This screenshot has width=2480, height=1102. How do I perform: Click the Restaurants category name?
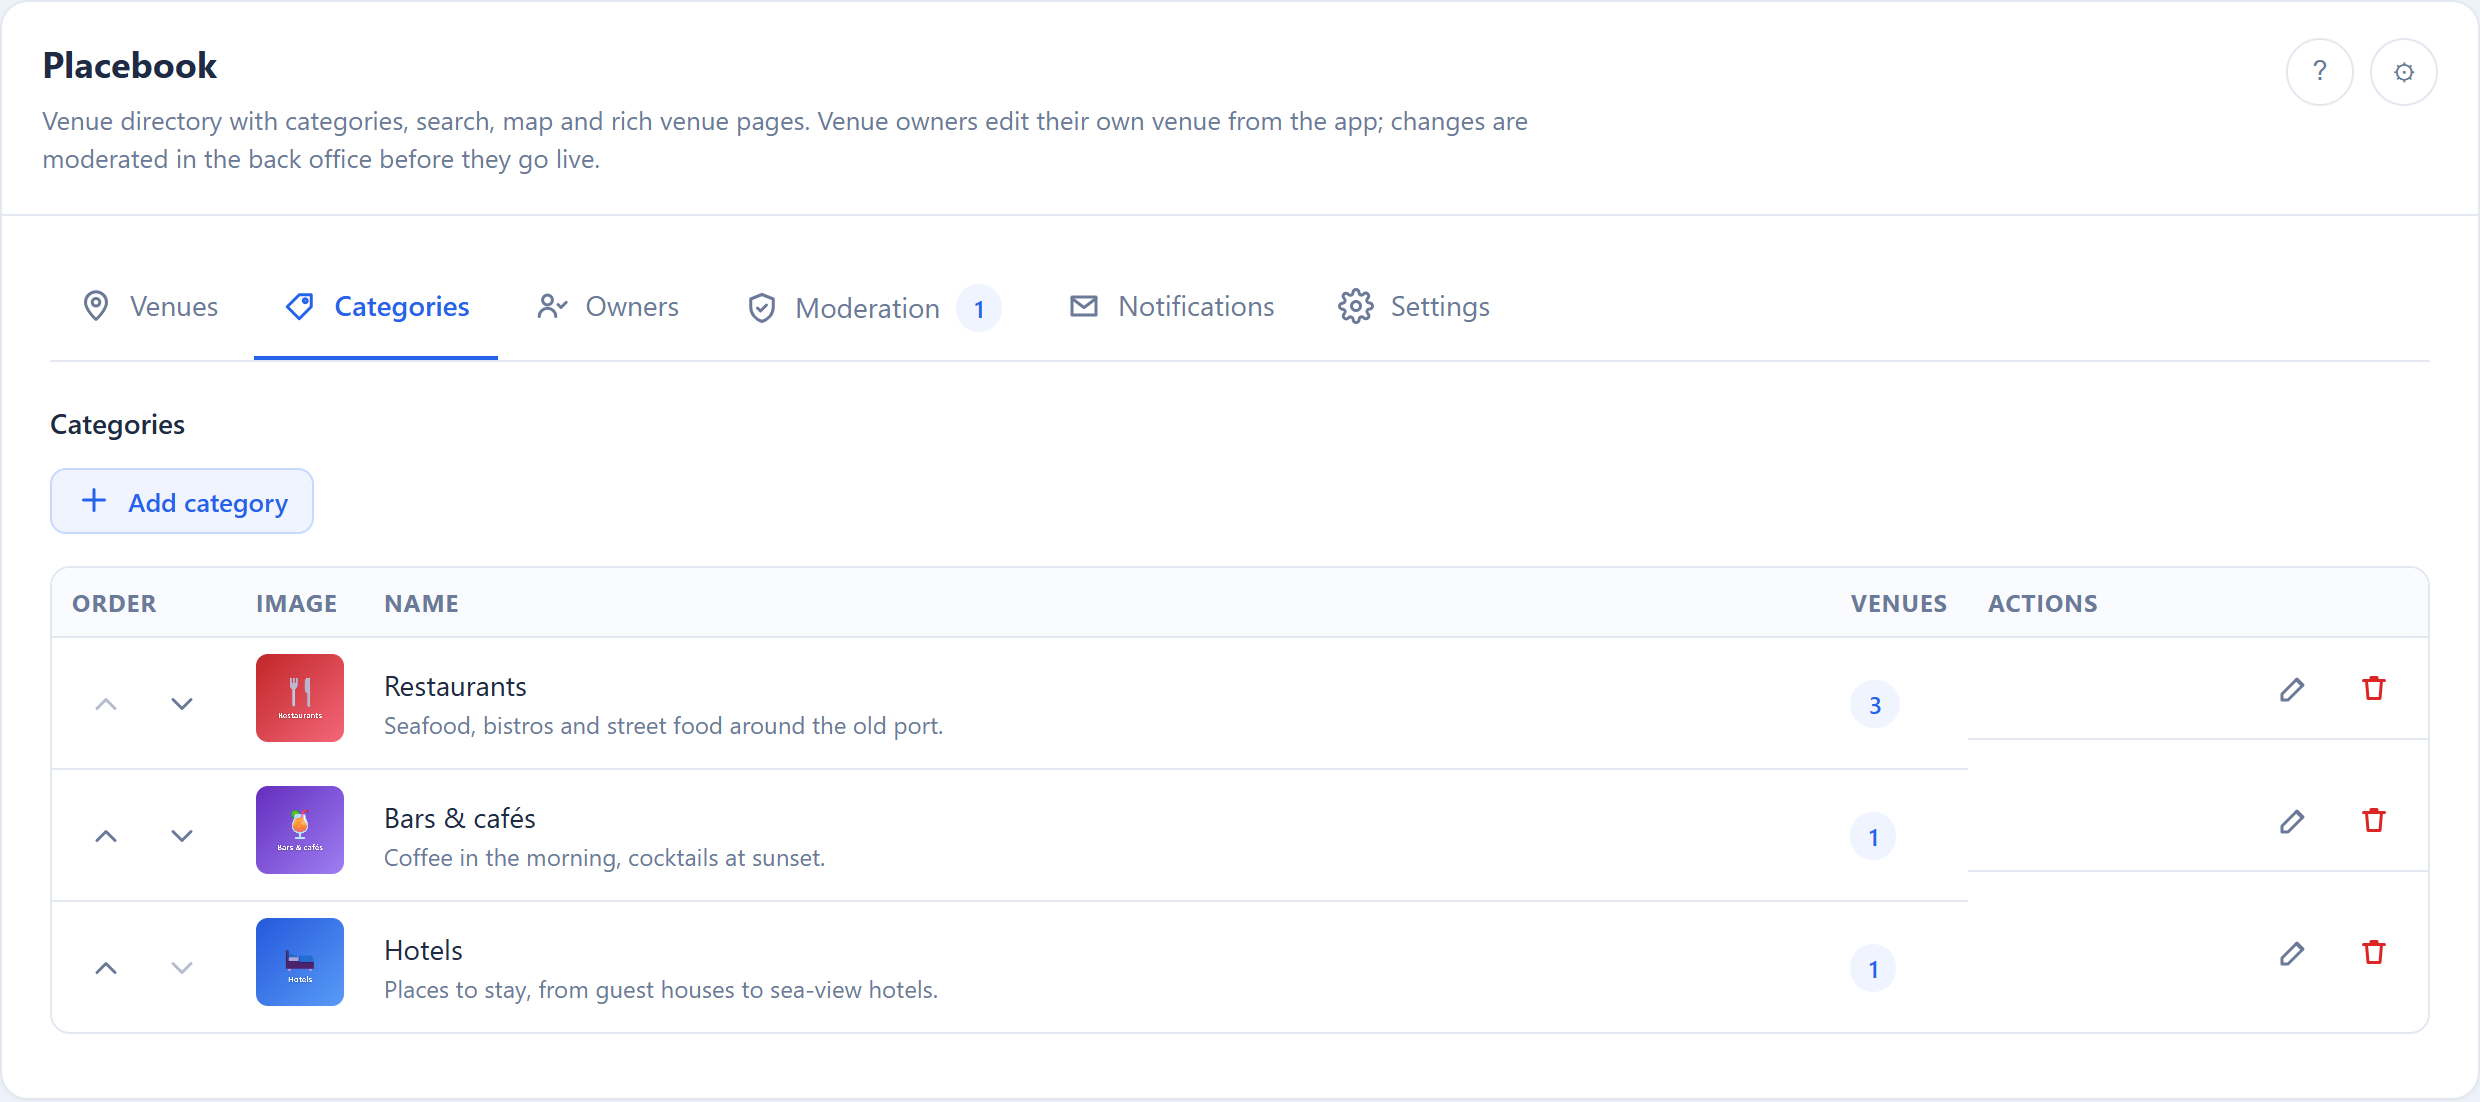point(455,687)
